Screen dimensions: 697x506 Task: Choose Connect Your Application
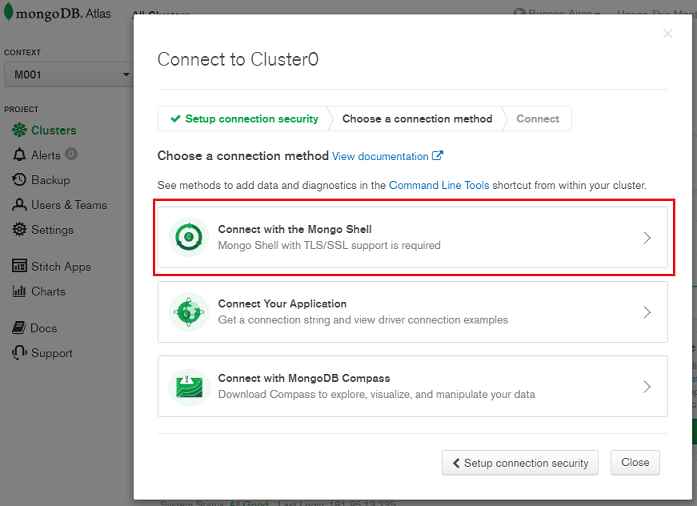tap(413, 312)
